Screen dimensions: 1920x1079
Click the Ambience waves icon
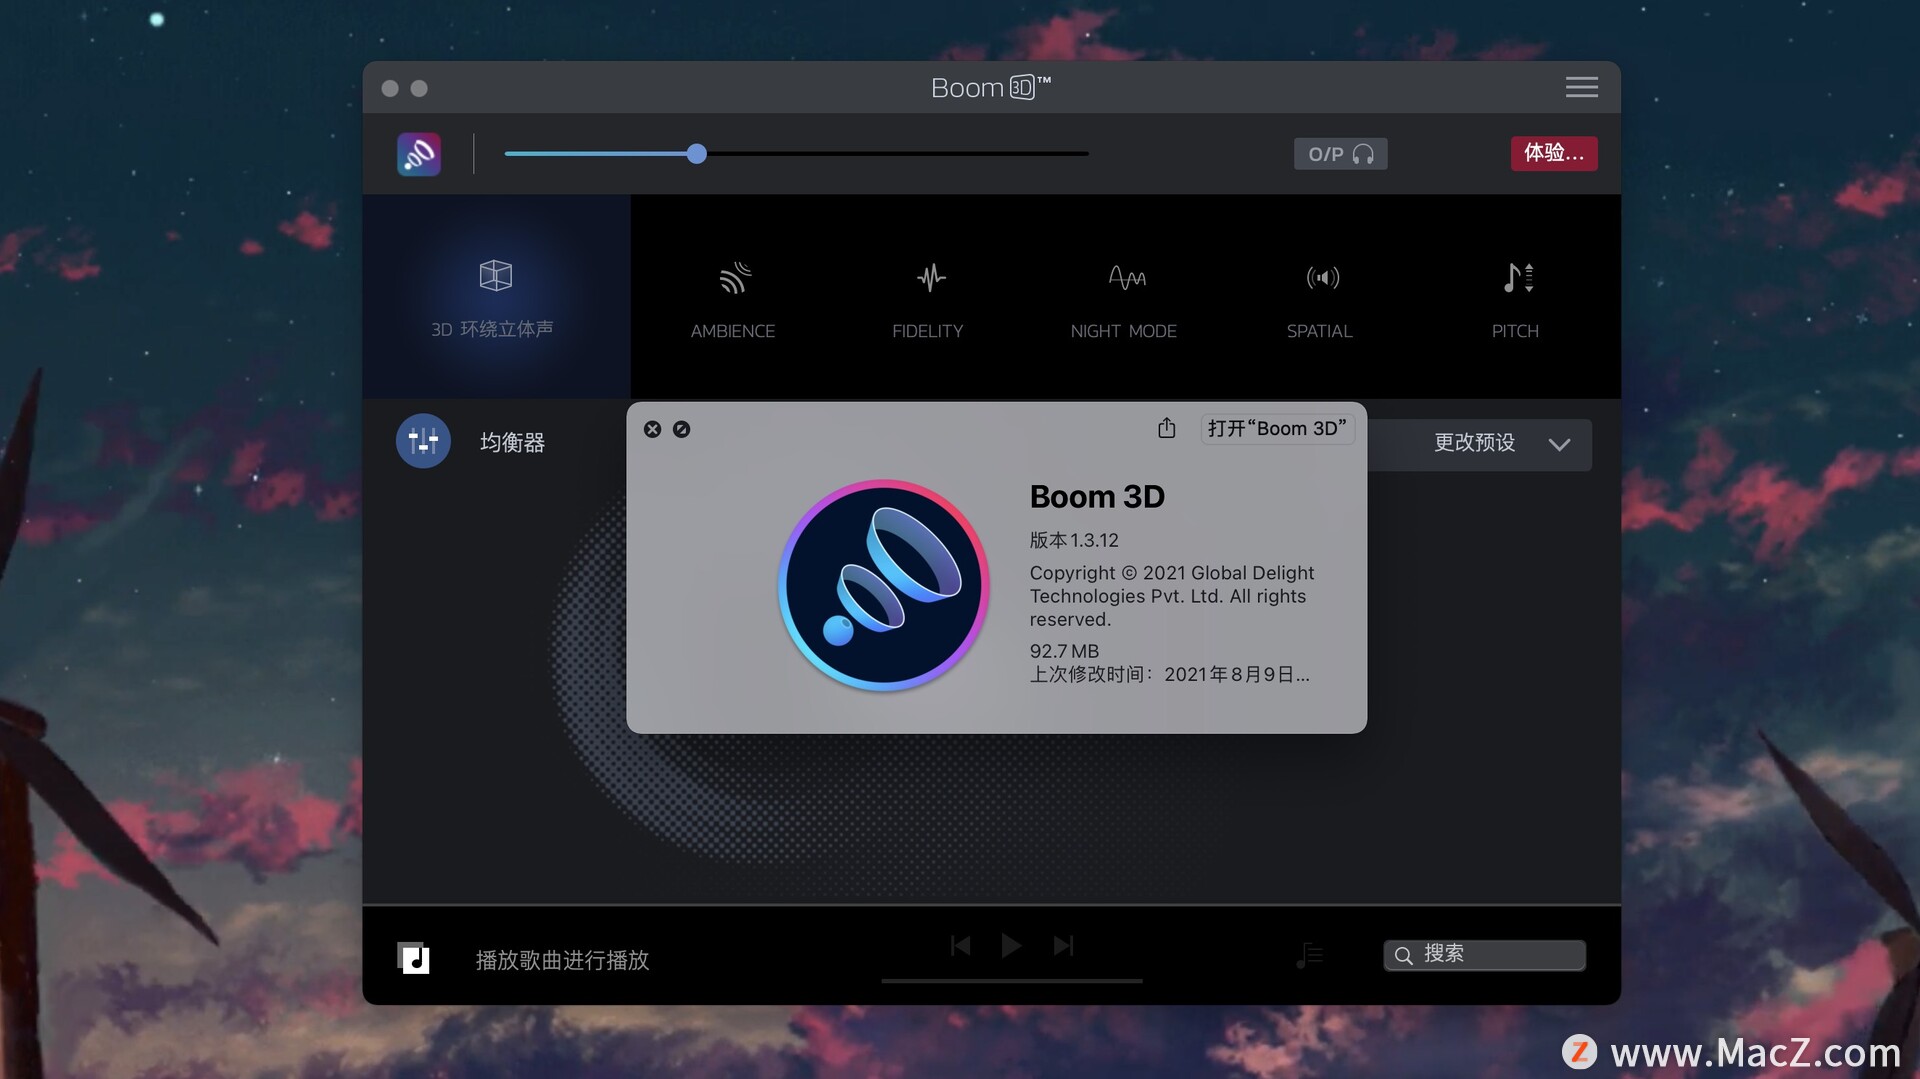735,277
